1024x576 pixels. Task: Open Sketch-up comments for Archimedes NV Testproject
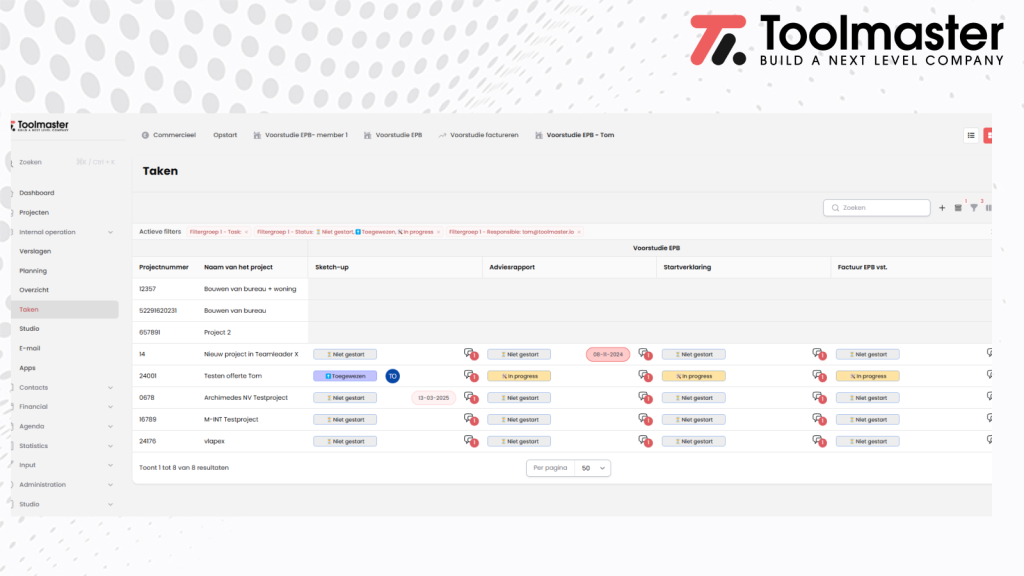[x=471, y=397]
